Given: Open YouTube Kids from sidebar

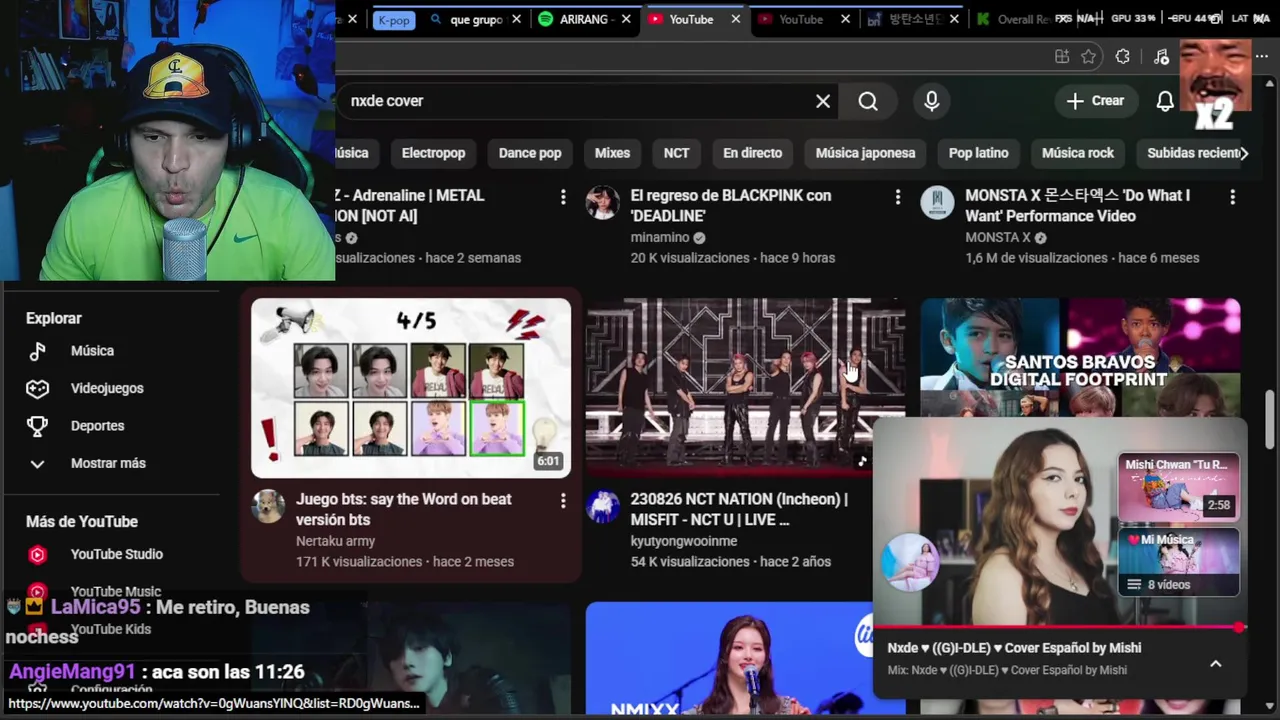Looking at the screenshot, I should (x=112, y=629).
